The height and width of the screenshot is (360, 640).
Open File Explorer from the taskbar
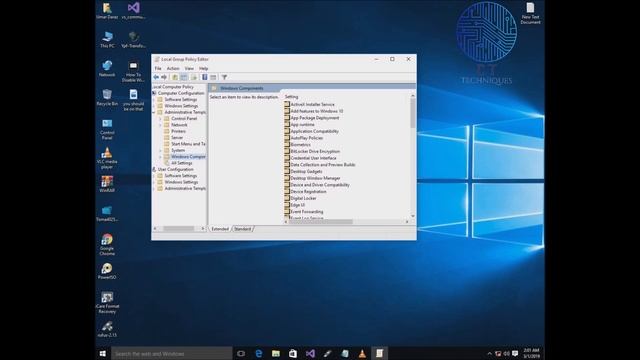click(x=276, y=353)
